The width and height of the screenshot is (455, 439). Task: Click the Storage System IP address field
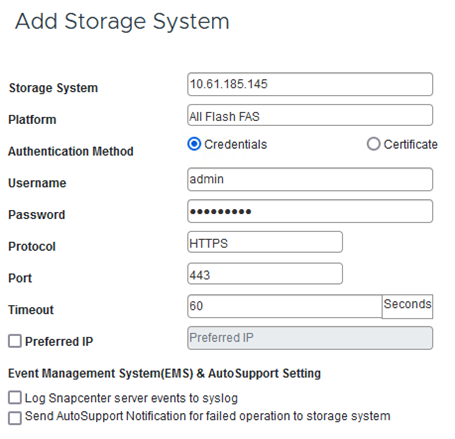coord(310,84)
